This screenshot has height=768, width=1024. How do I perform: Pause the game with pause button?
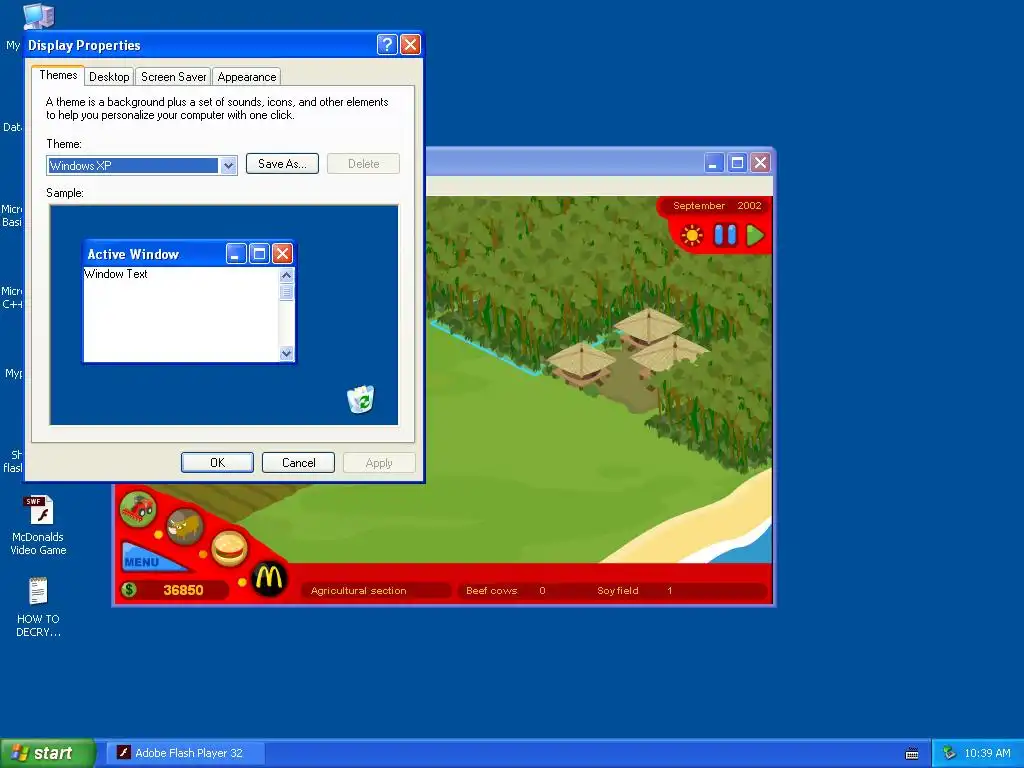[x=725, y=235]
